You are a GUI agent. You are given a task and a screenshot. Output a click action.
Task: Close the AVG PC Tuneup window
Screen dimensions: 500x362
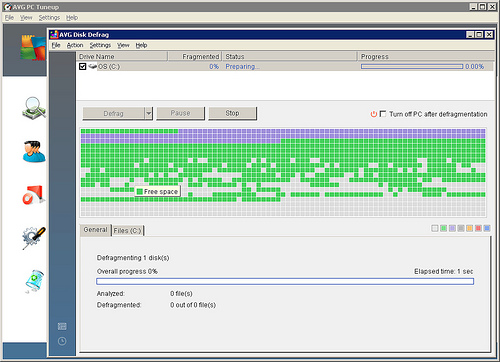click(x=492, y=7)
